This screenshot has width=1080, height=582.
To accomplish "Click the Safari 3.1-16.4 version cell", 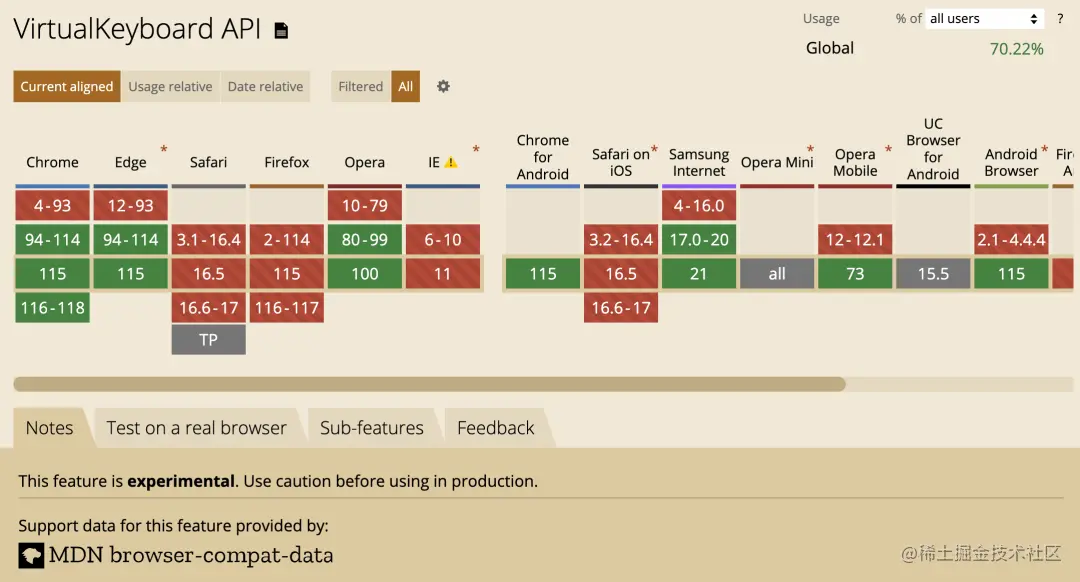I will click(209, 240).
